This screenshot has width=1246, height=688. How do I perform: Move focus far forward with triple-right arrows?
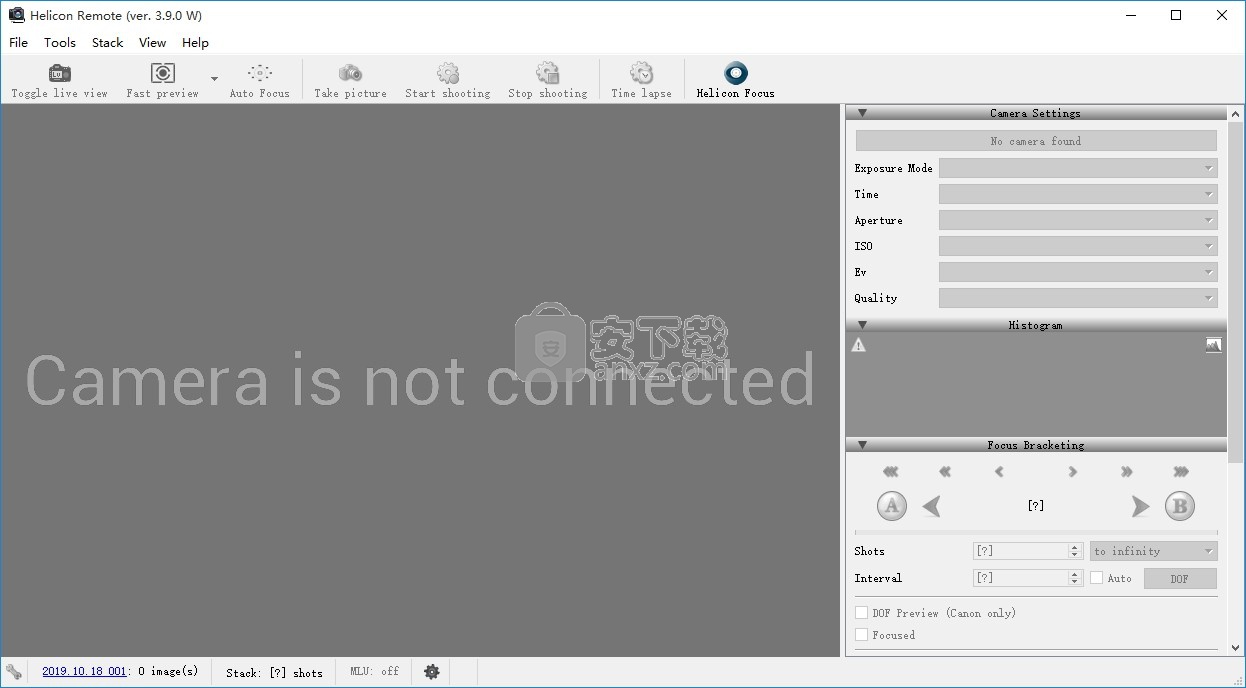coord(1181,472)
